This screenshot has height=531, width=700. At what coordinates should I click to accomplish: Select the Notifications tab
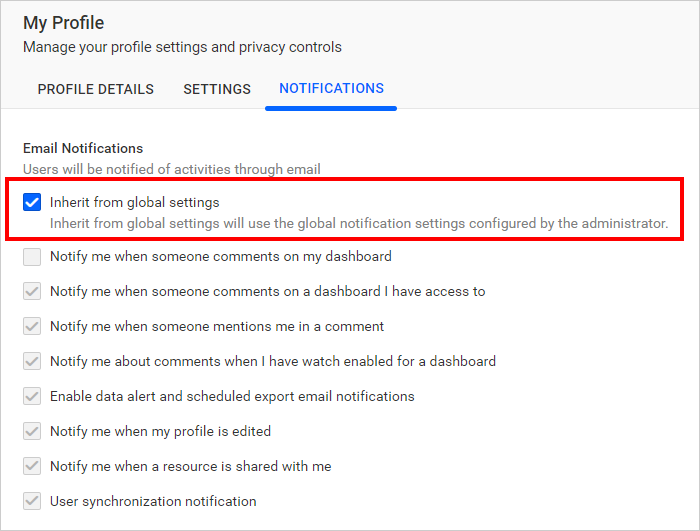coord(331,88)
